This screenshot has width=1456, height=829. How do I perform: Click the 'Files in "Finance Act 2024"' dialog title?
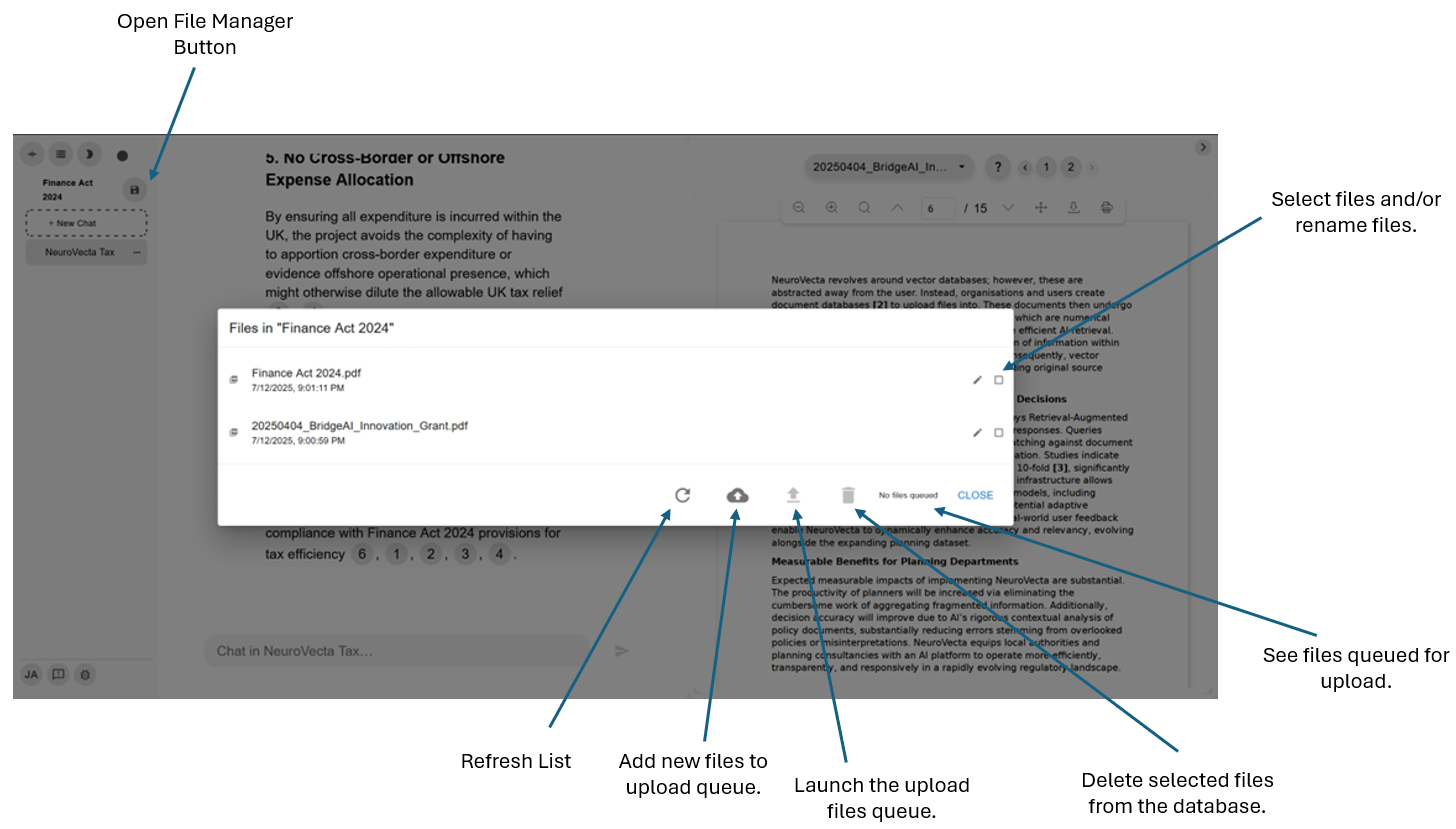coord(312,328)
